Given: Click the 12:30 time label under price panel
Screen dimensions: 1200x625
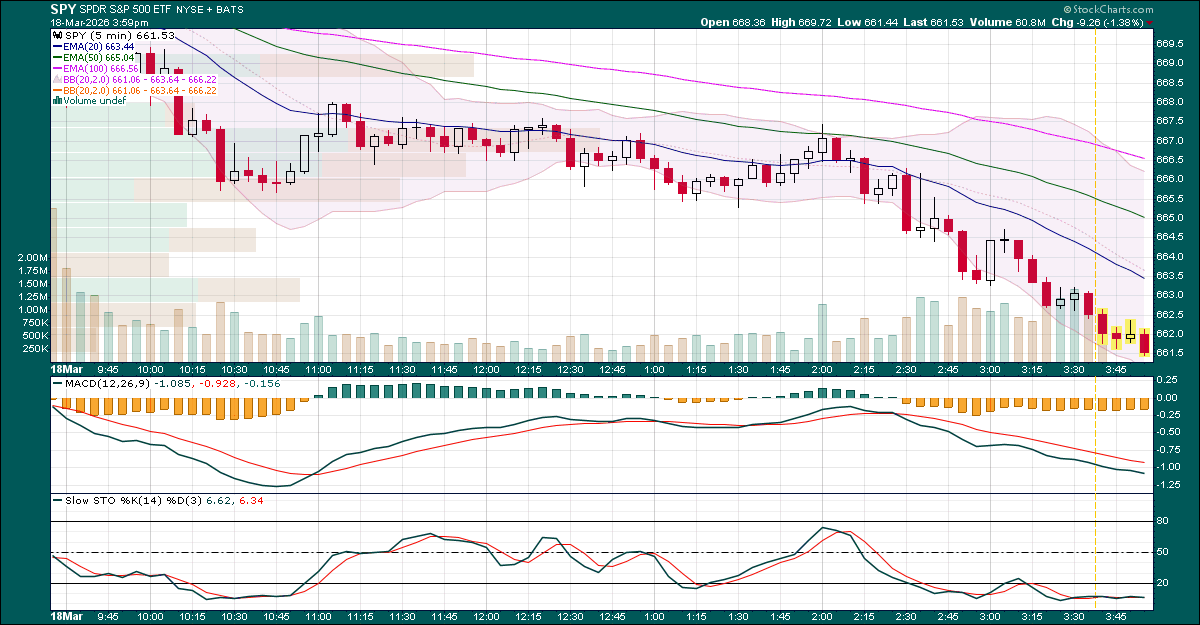Looking at the screenshot, I should (571, 369).
